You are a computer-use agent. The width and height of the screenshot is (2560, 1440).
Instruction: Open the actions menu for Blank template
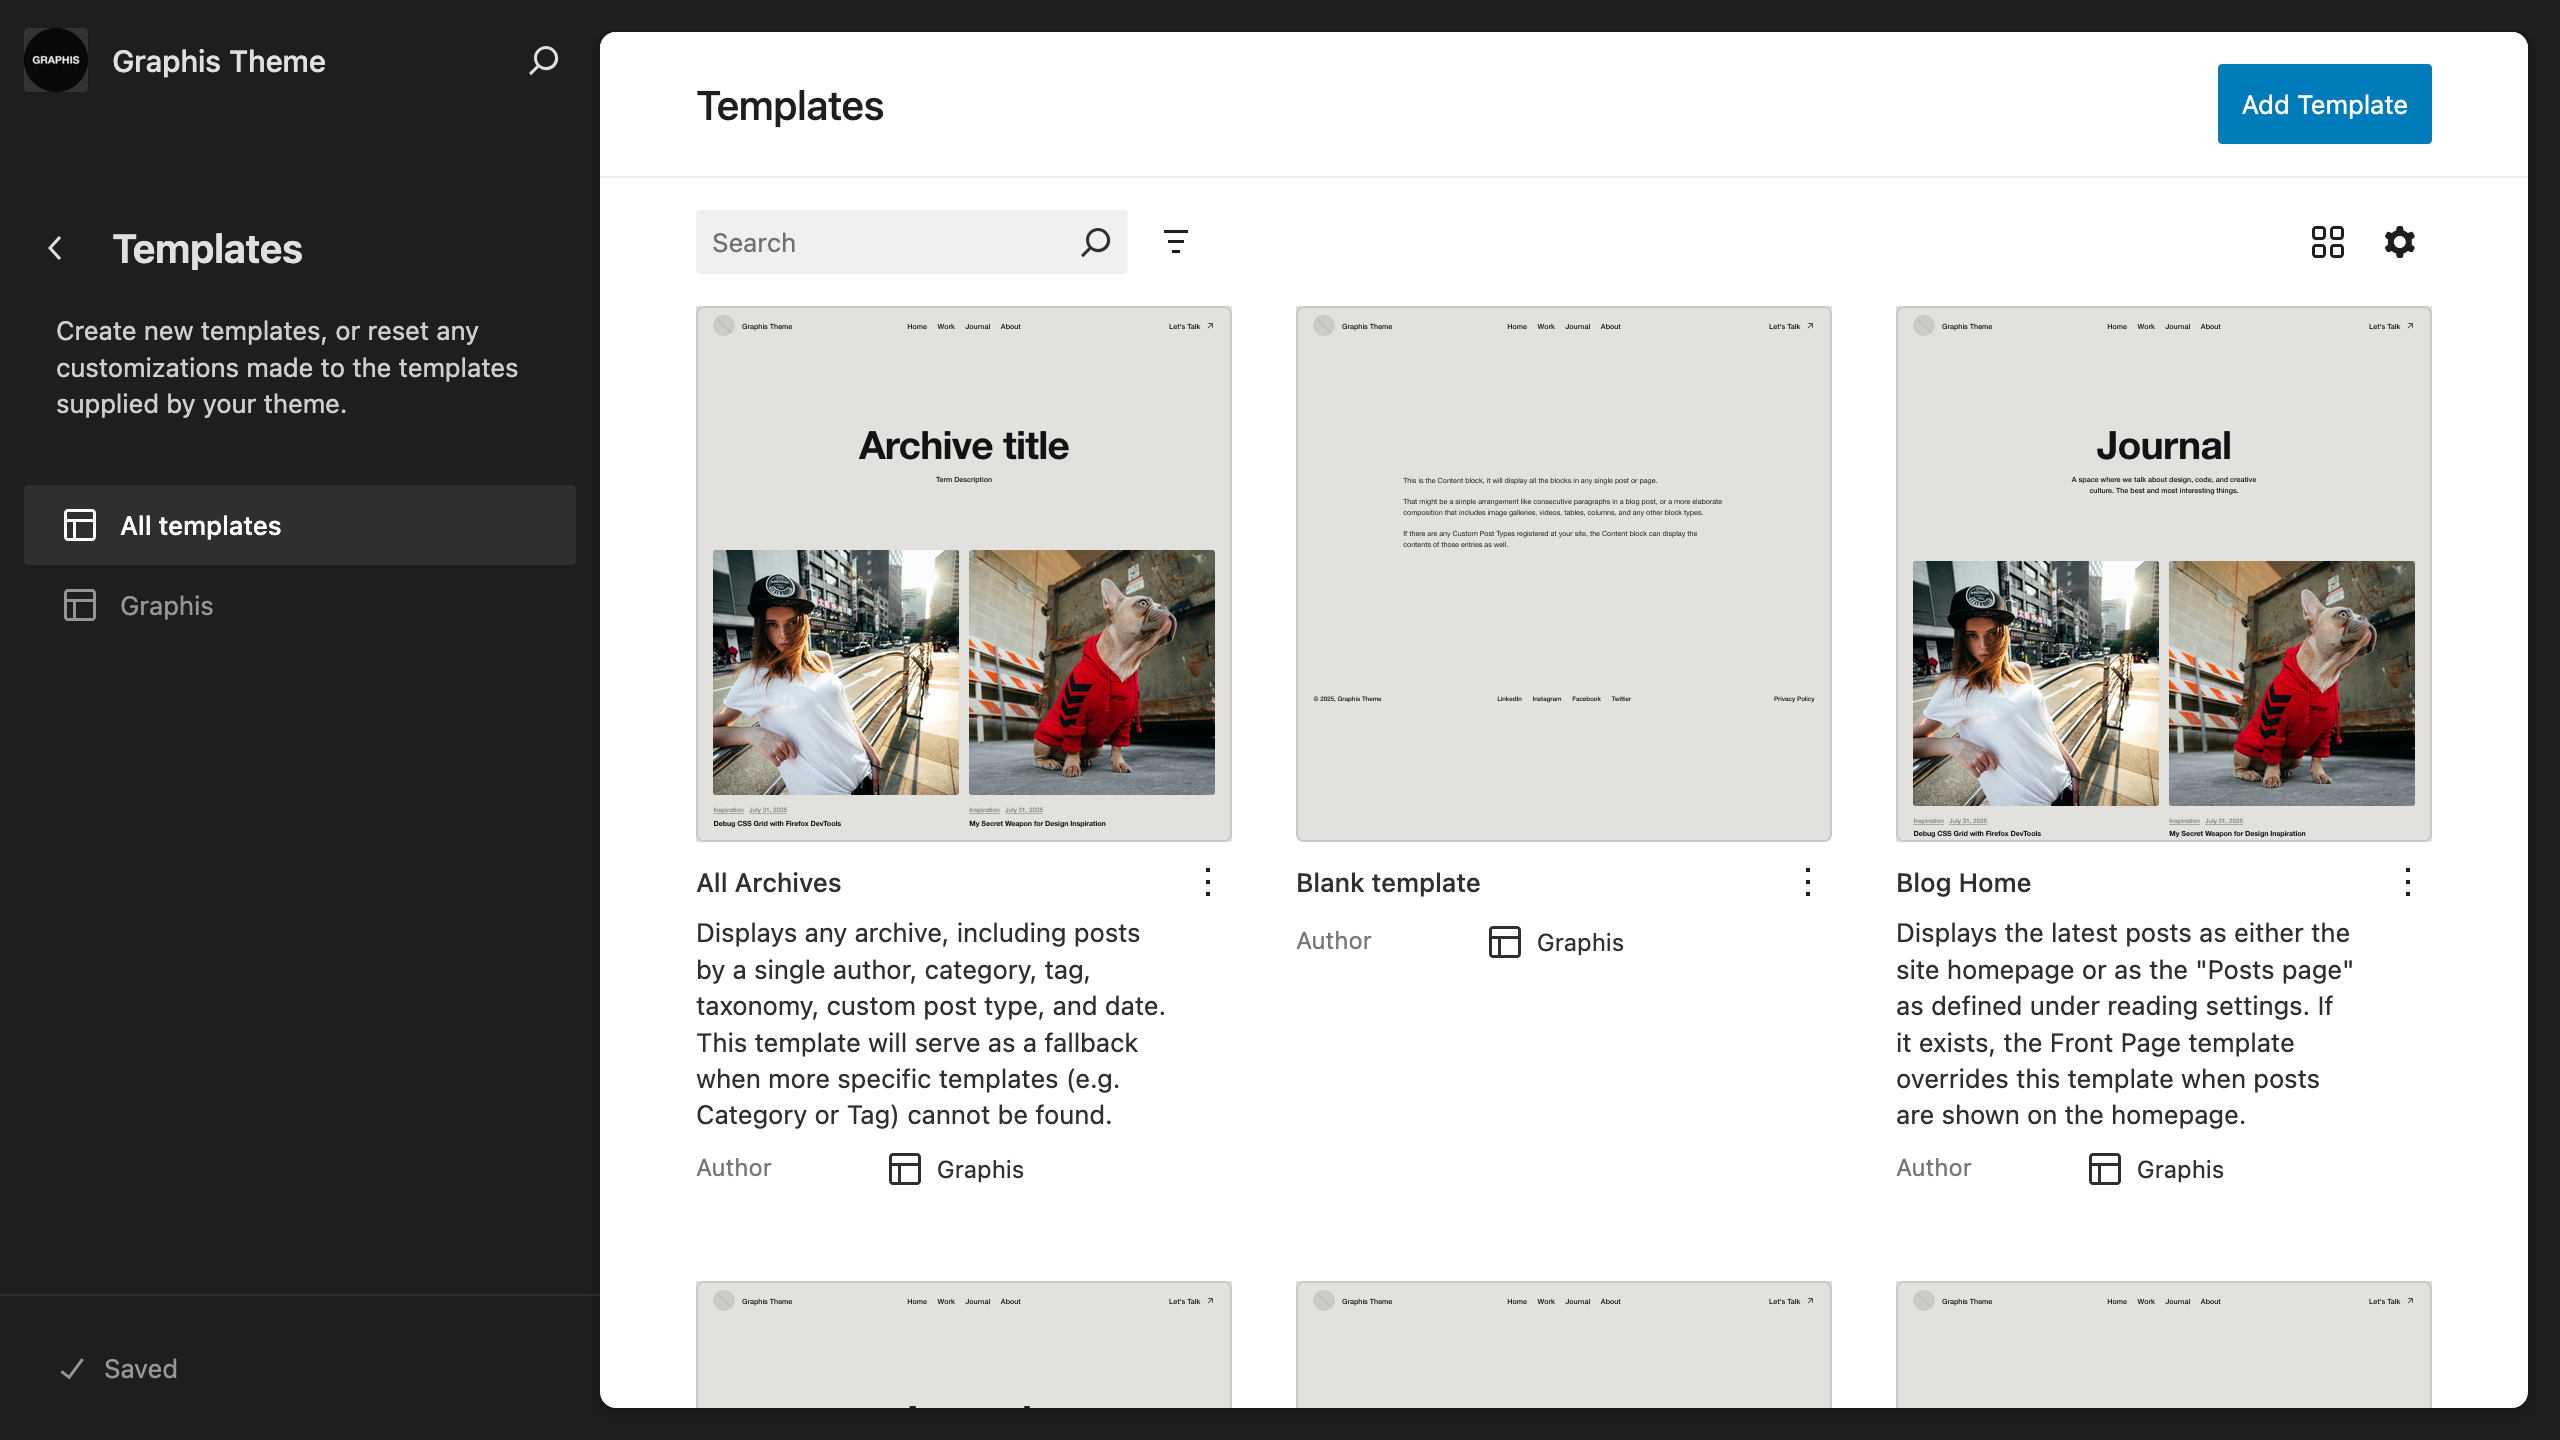tap(1807, 882)
